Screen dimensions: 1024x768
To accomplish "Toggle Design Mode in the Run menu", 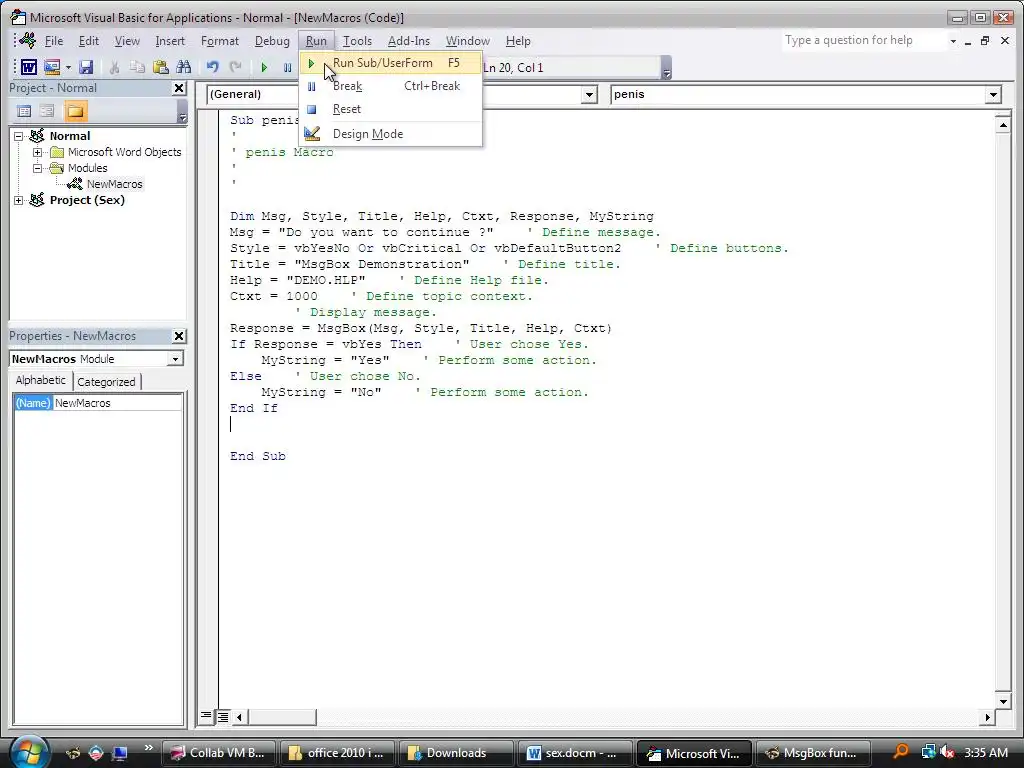I will point(391,134).
